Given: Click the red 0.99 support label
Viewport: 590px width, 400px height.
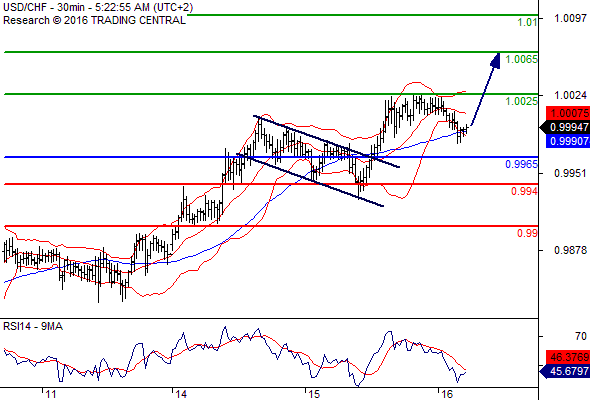Looking at the screenshot, I should coord(527,233).
